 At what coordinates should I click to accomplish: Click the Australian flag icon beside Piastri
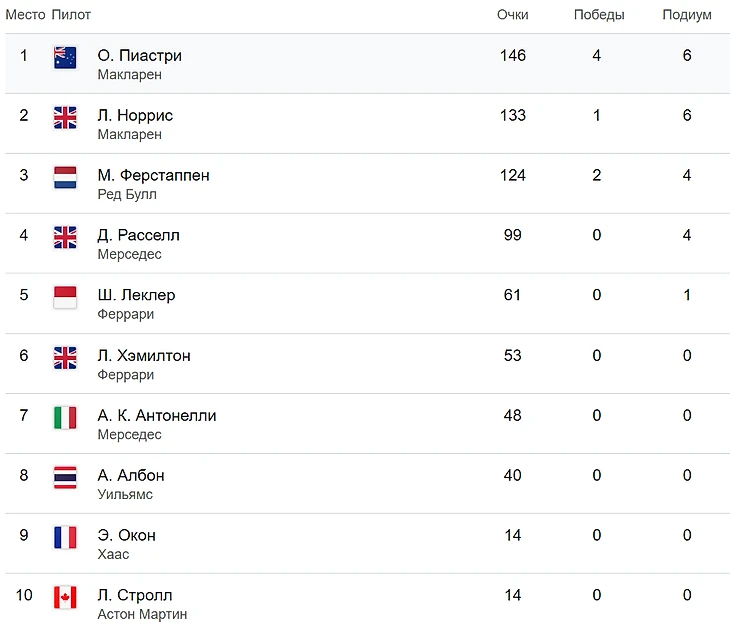65,57
